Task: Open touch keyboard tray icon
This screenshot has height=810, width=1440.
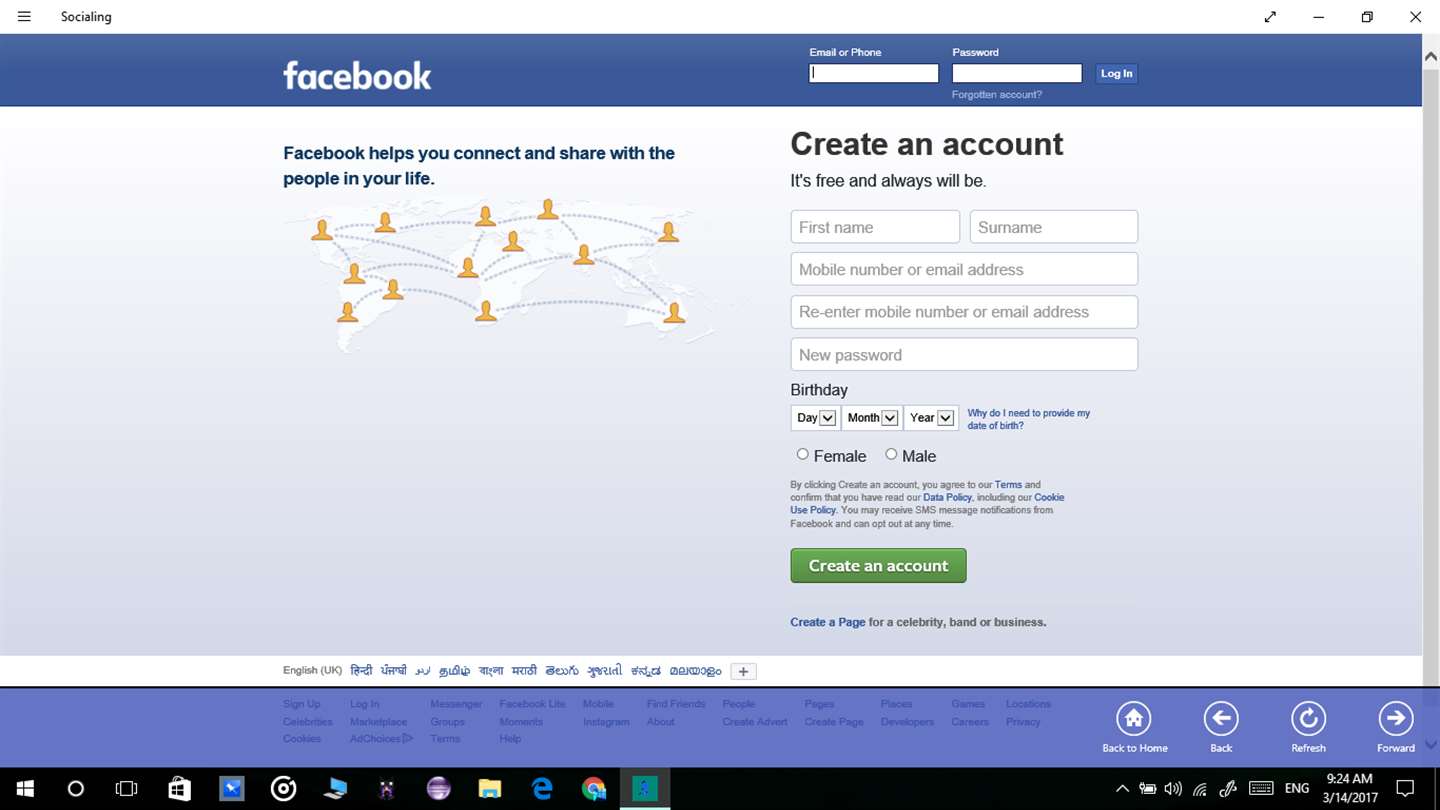Action: [1261, 789]
